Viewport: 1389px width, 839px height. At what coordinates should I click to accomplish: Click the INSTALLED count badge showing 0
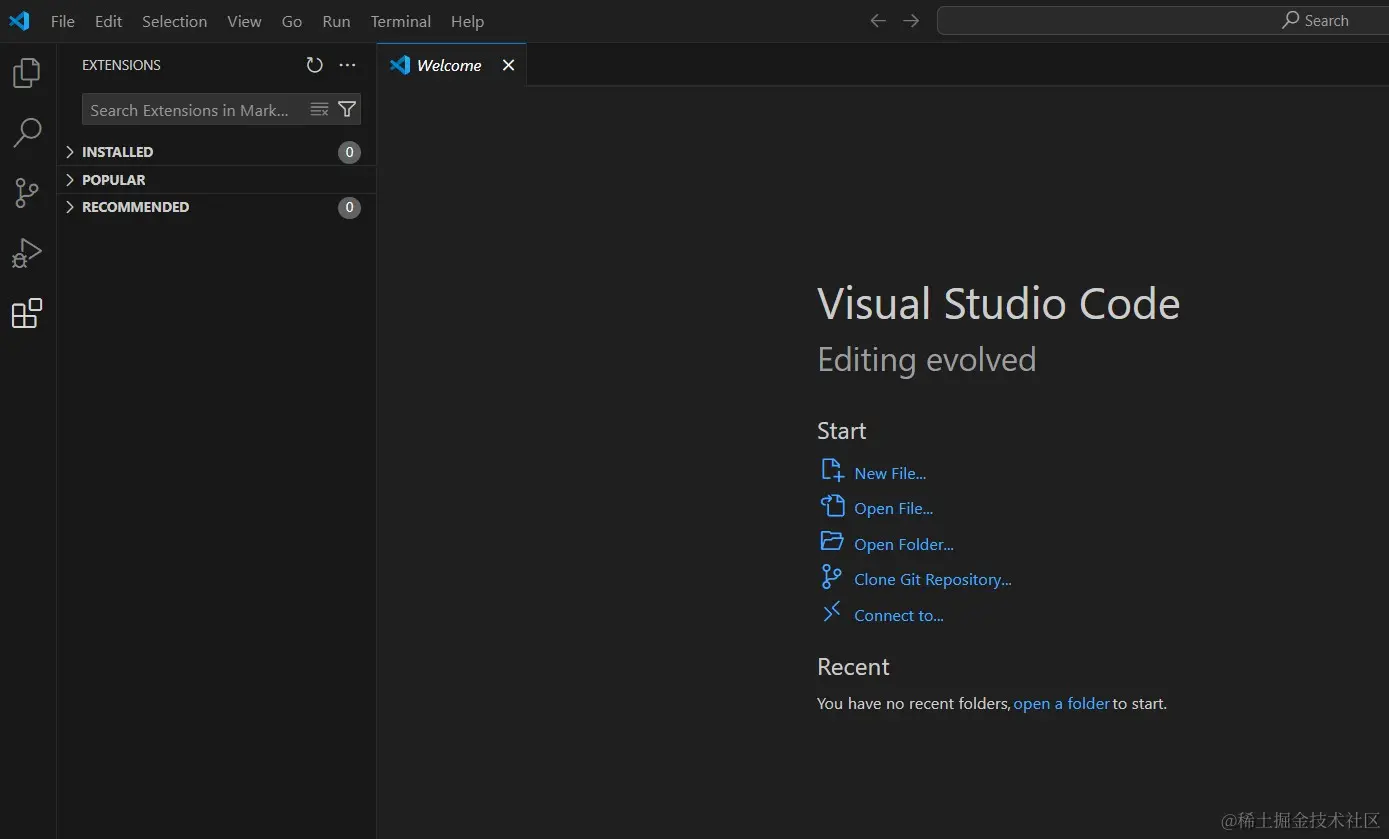(349, 152)
